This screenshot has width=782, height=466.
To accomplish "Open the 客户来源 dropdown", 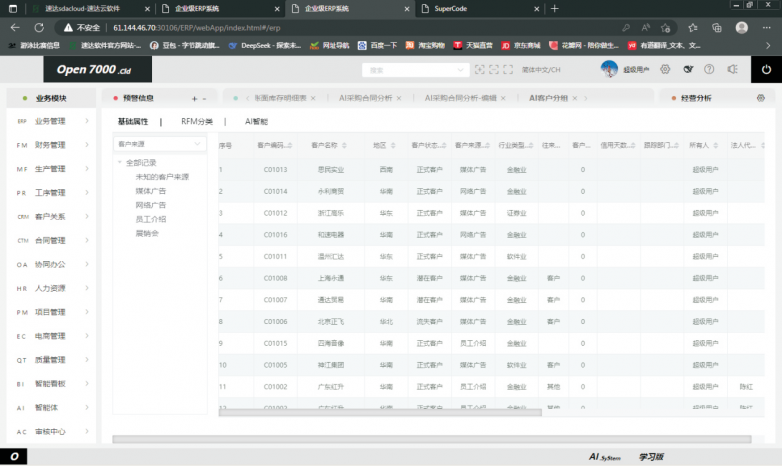I will 160,144.
